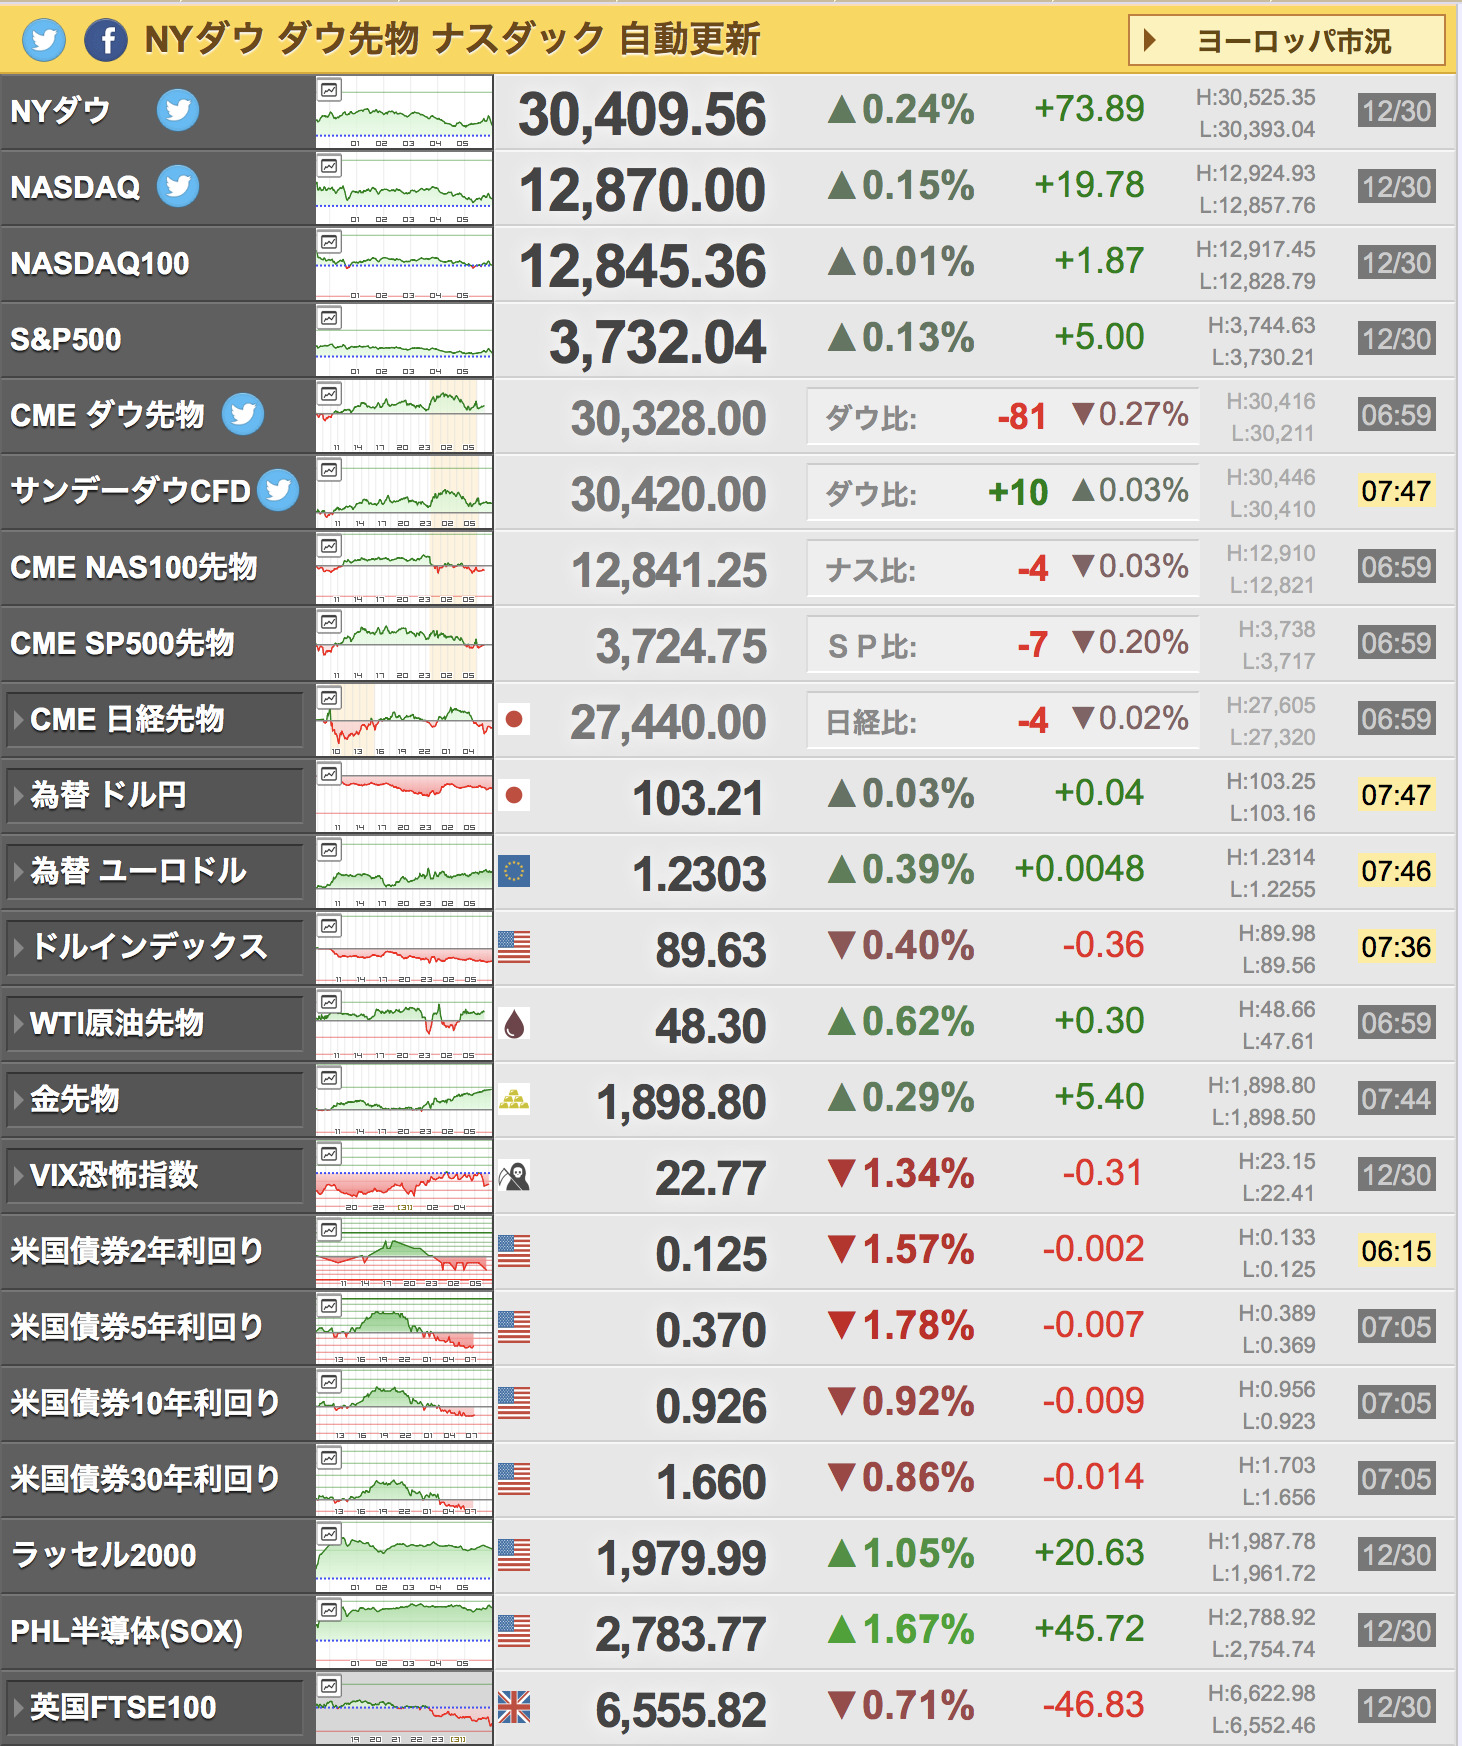Click the 07:47 time on サンデーダウCFD row
Viewport: 1462px width, 1746px height.
point(1397,491)
